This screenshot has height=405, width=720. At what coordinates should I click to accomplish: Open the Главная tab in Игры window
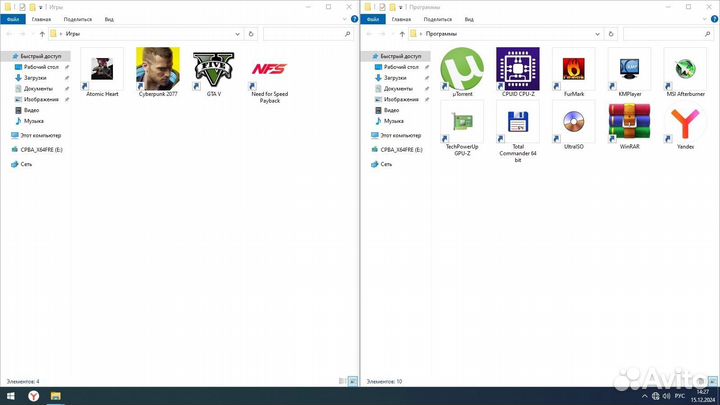(x=41, y=19)
